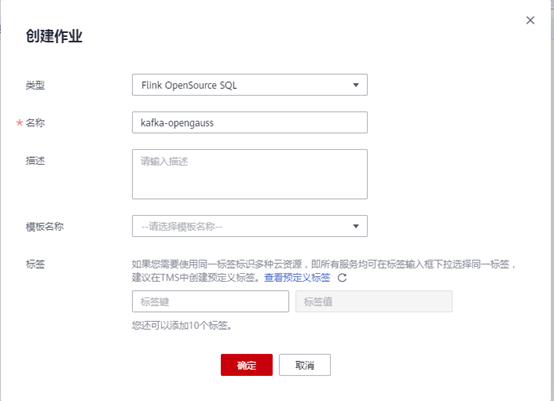Screen dimensions: 554x401
Task: Click the 标签 field label
Action: [x=35, y=264]
